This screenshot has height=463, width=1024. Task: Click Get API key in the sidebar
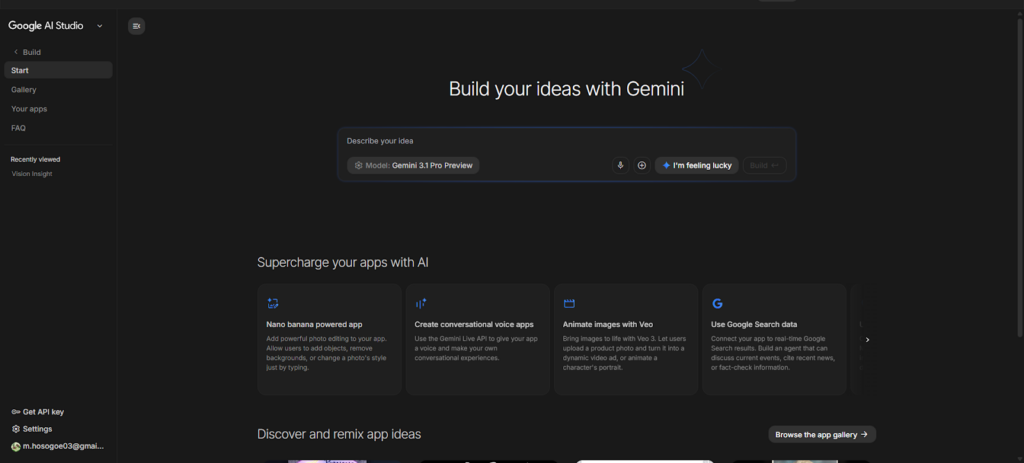point(38,412)
